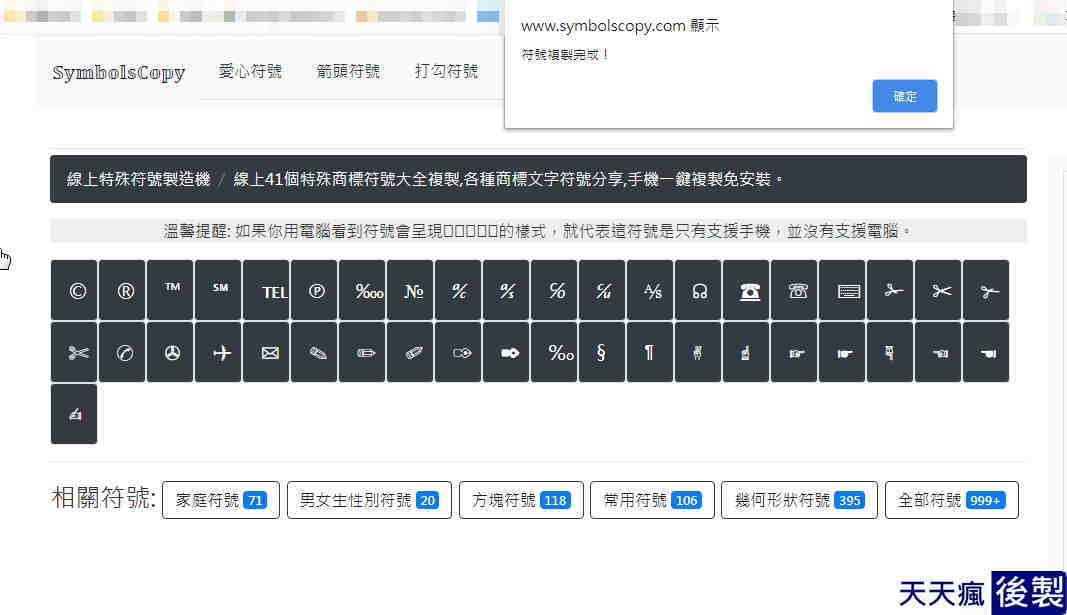
Task: Confirm the alert with 確定 button
Action: 904,96
